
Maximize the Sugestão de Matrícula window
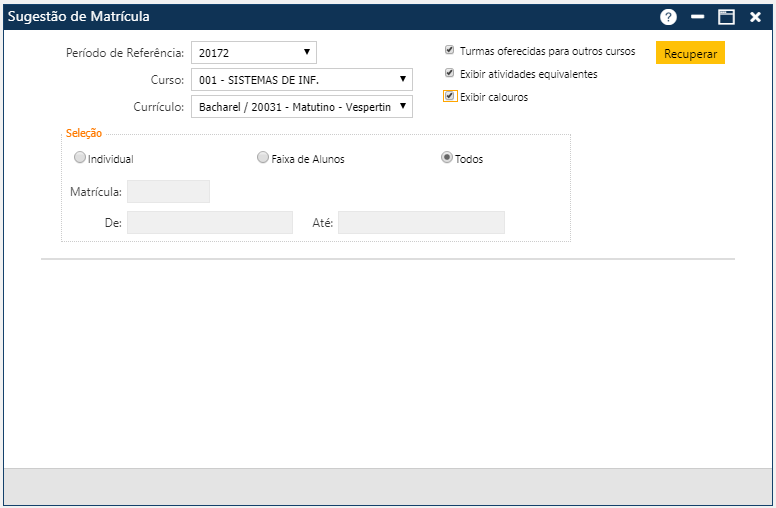coord(726,17)
